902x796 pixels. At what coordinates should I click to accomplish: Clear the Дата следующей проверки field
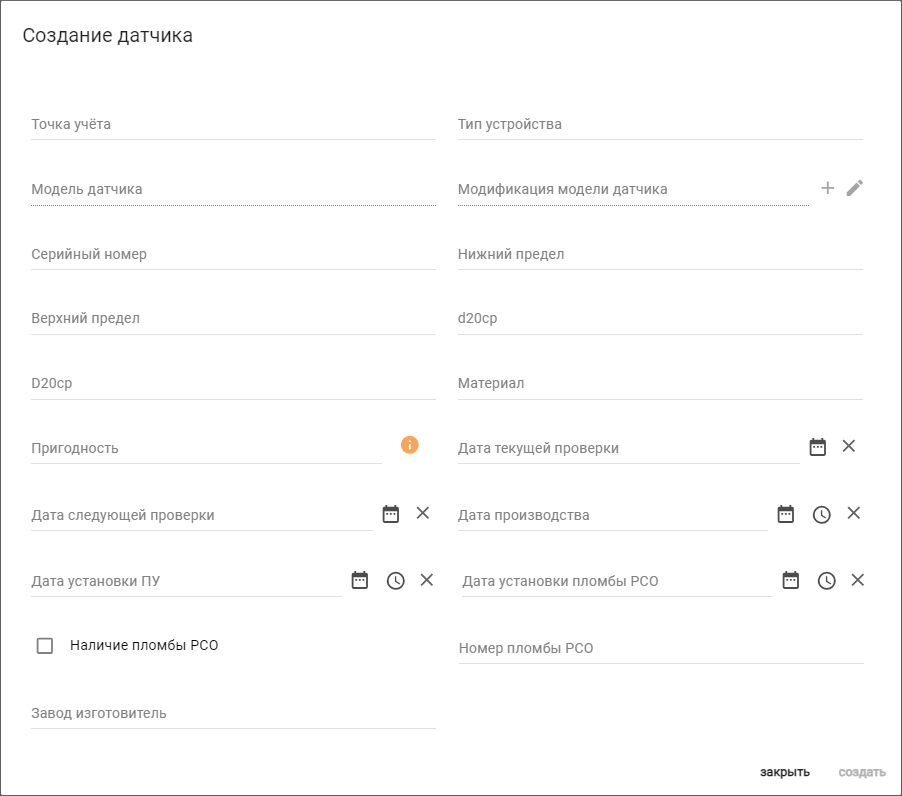(x=423, y=513)
